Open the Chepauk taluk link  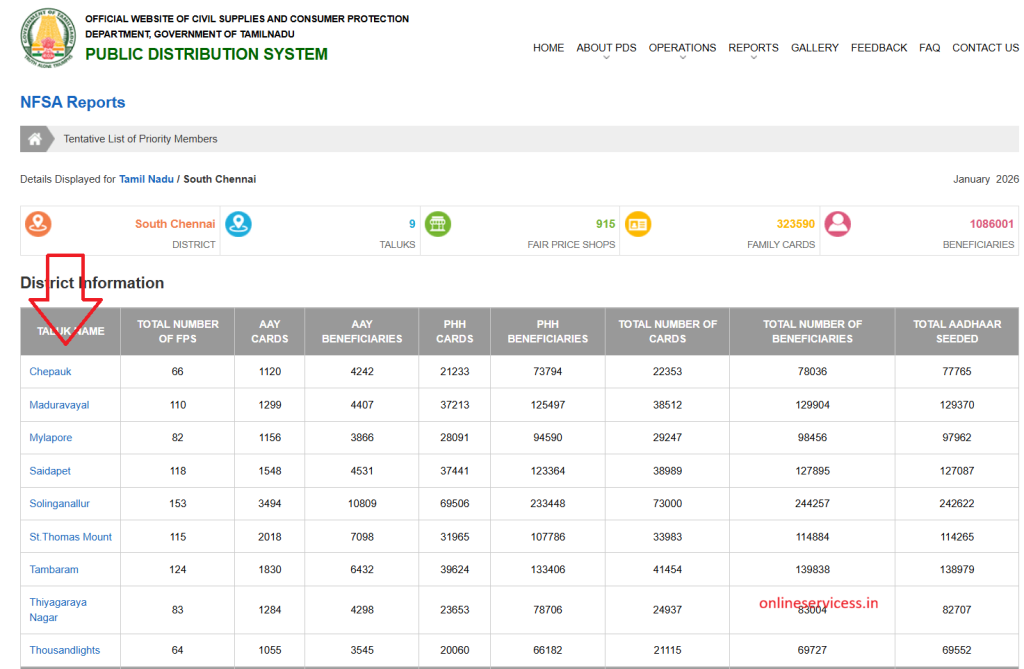pos(50,372)
